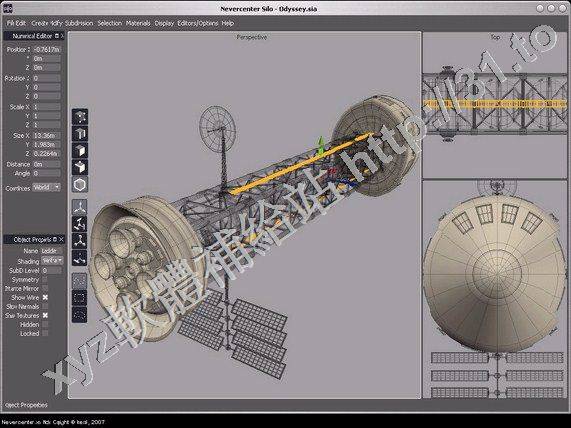Open the Edit menu
571x428 pixels.
(x=21, y=23)
